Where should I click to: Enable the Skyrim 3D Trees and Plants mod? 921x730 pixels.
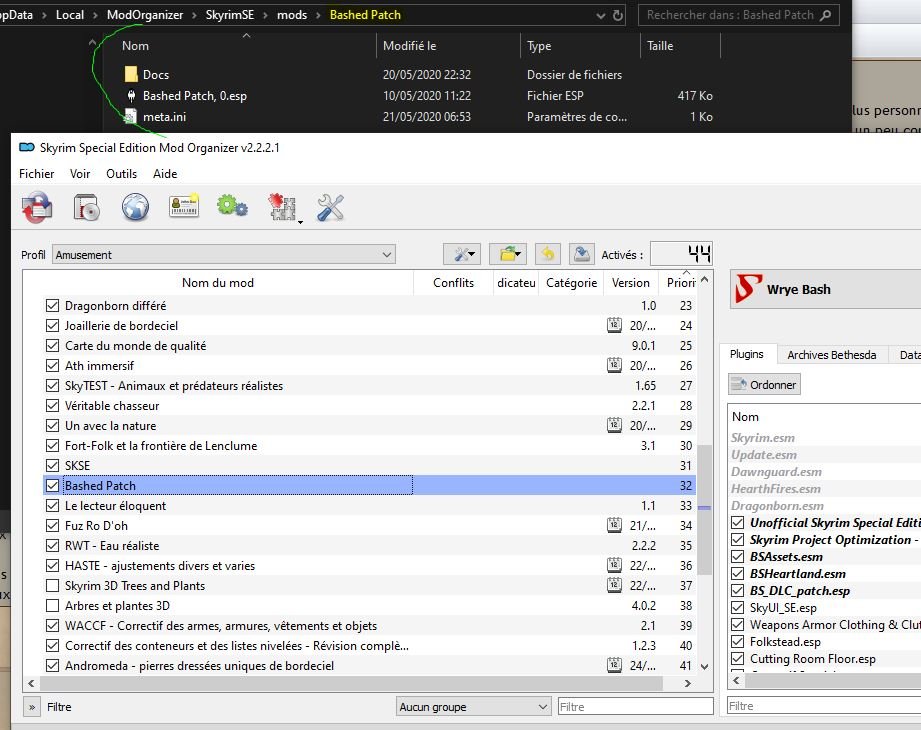(52, 586)
